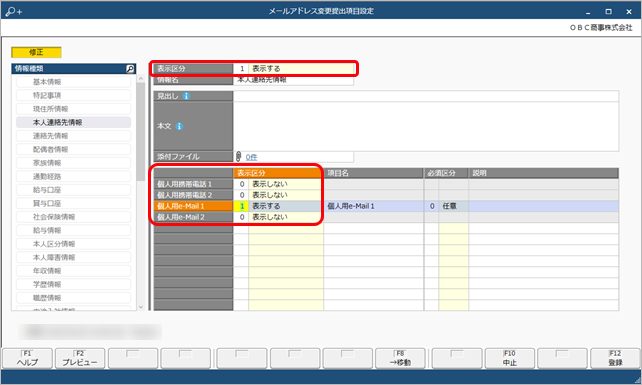The height and width of the screenshot is (385, 642).
Task: Click the F10 中止 button
Action: (510, 359)
